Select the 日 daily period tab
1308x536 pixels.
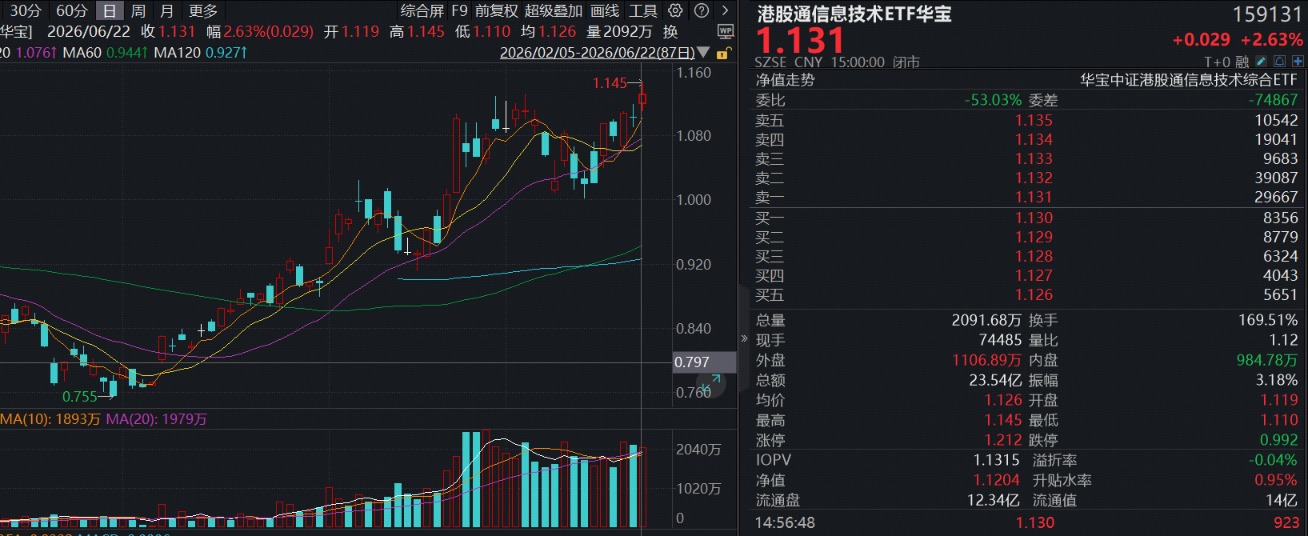[110, 11]
